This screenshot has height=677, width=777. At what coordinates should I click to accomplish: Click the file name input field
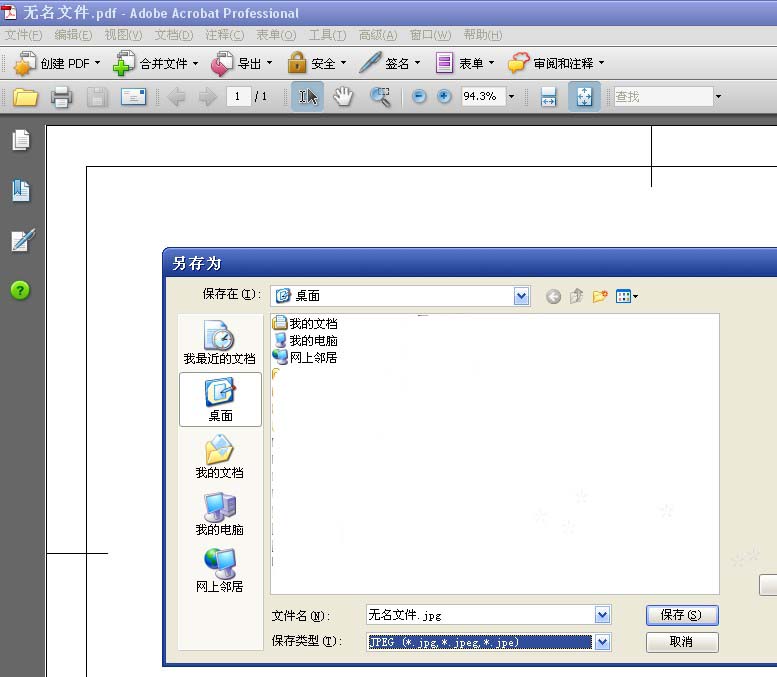(481, 615)
